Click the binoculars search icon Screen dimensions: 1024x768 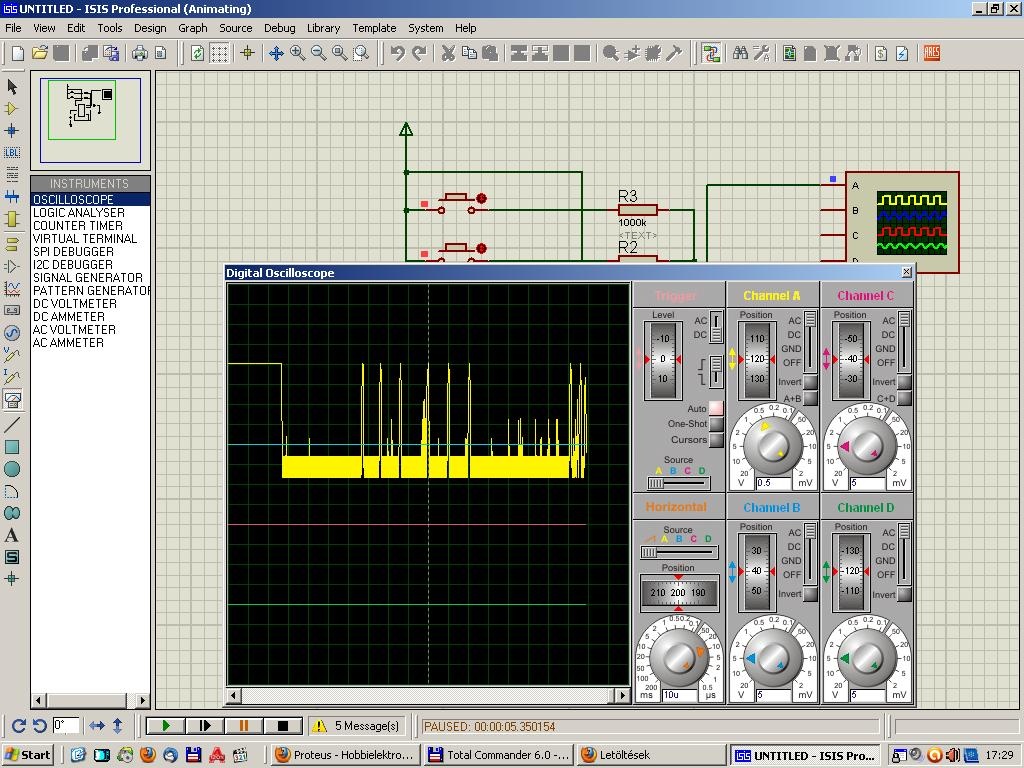(740, 53)
